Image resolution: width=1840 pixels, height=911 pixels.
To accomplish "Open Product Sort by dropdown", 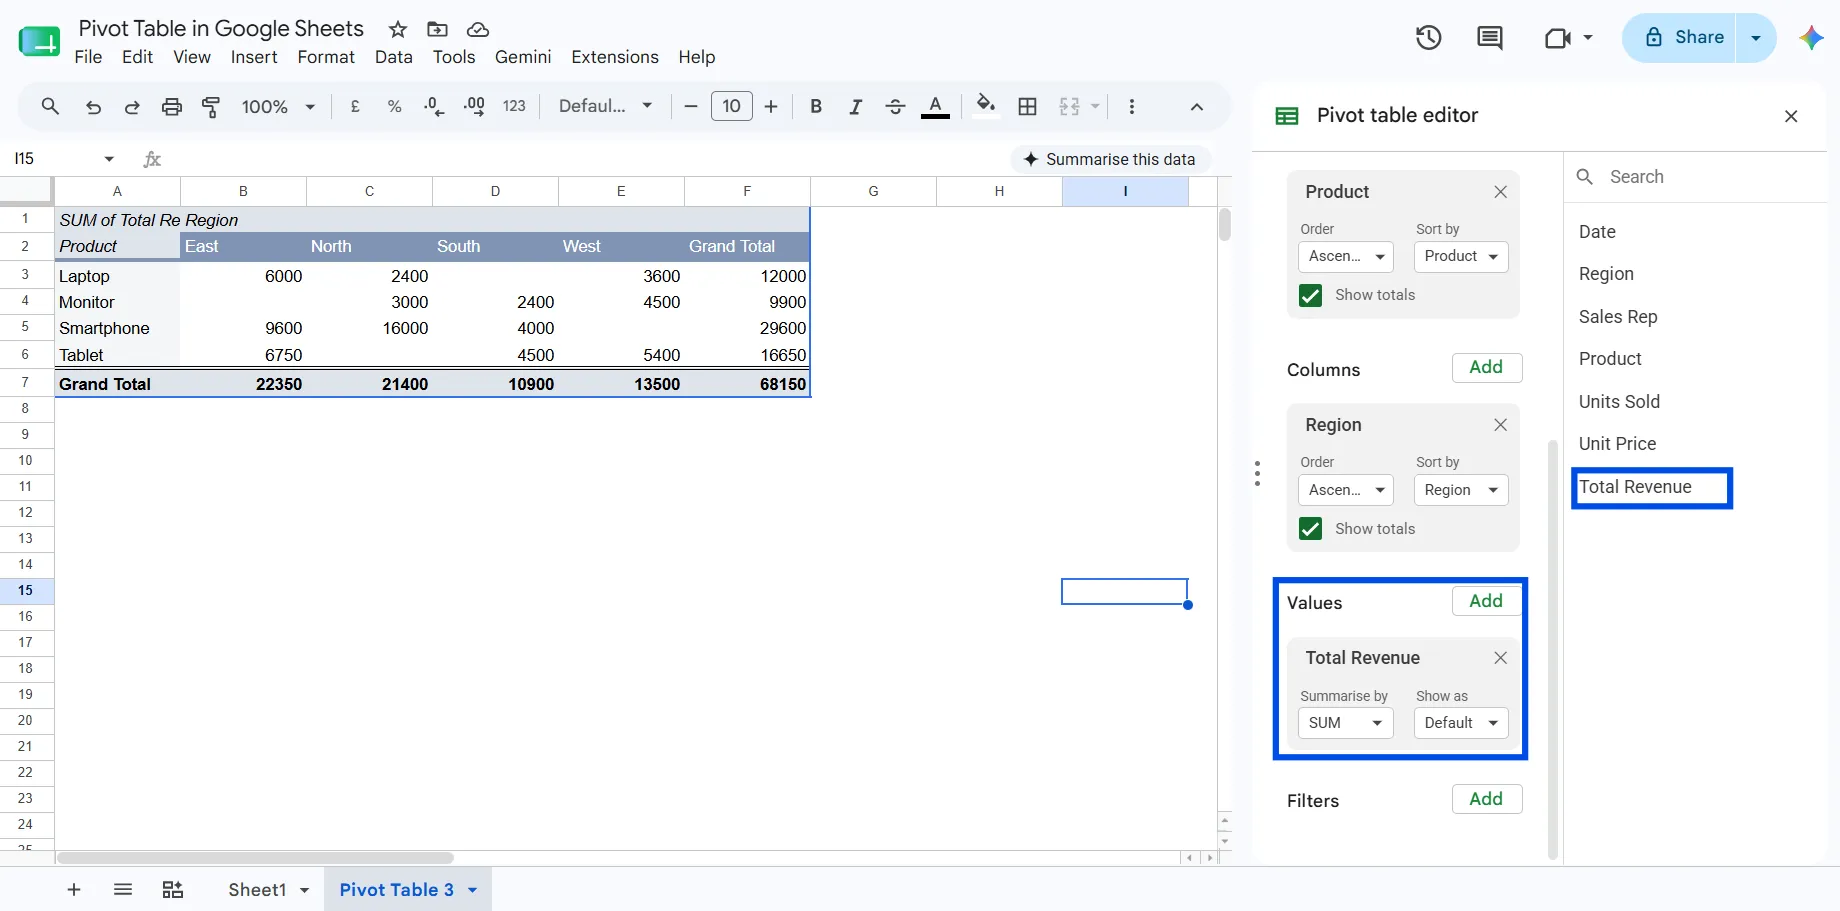I will pos(1461,256).
